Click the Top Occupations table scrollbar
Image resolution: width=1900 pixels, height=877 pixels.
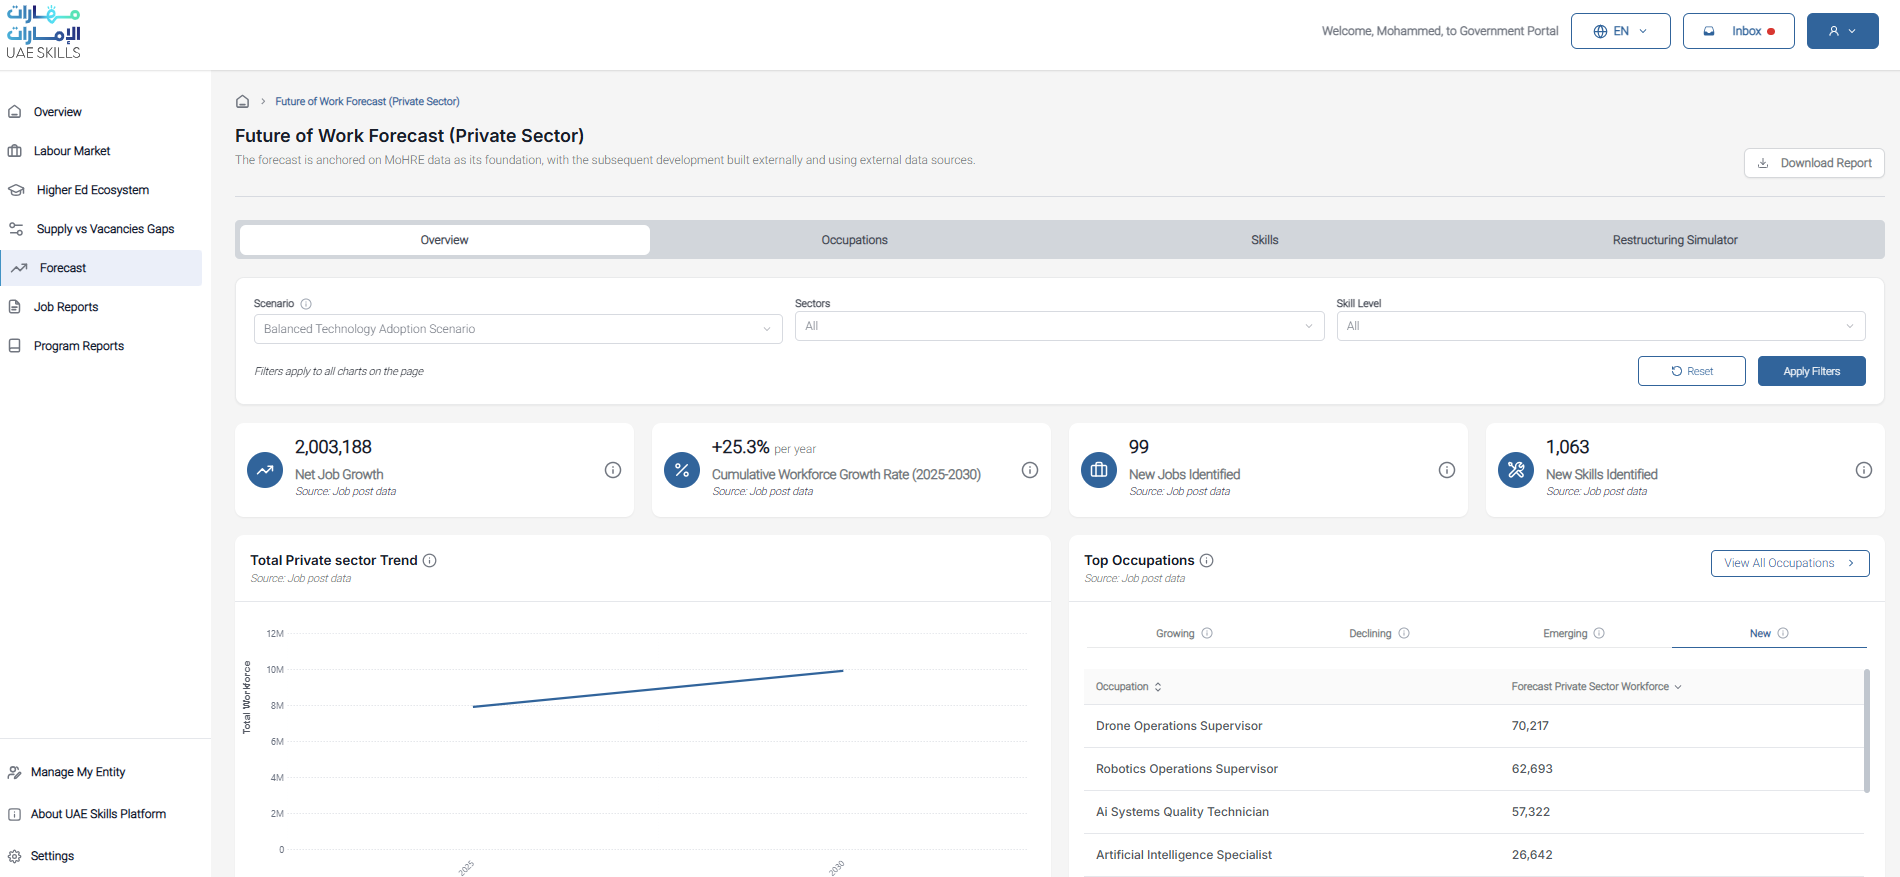click(x=1867, y=730)
